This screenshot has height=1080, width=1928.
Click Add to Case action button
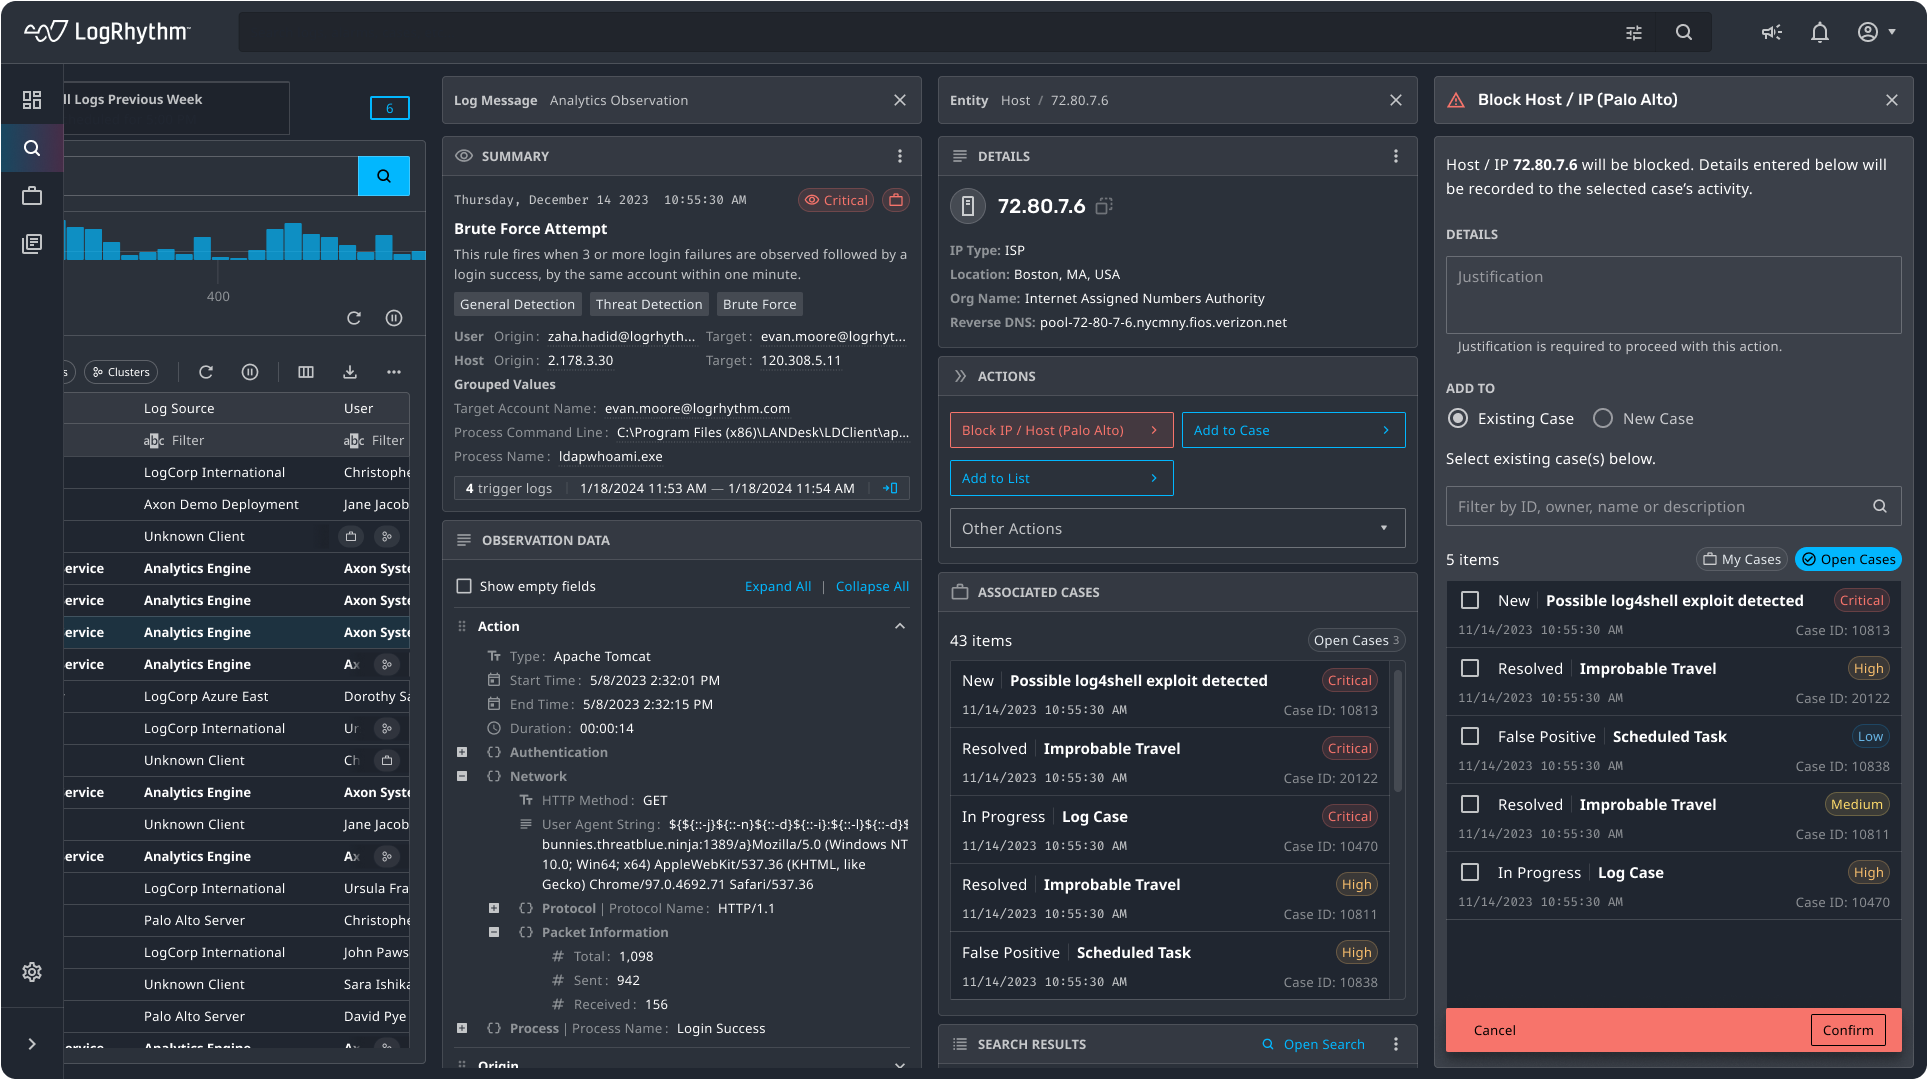pos(1293,430)
